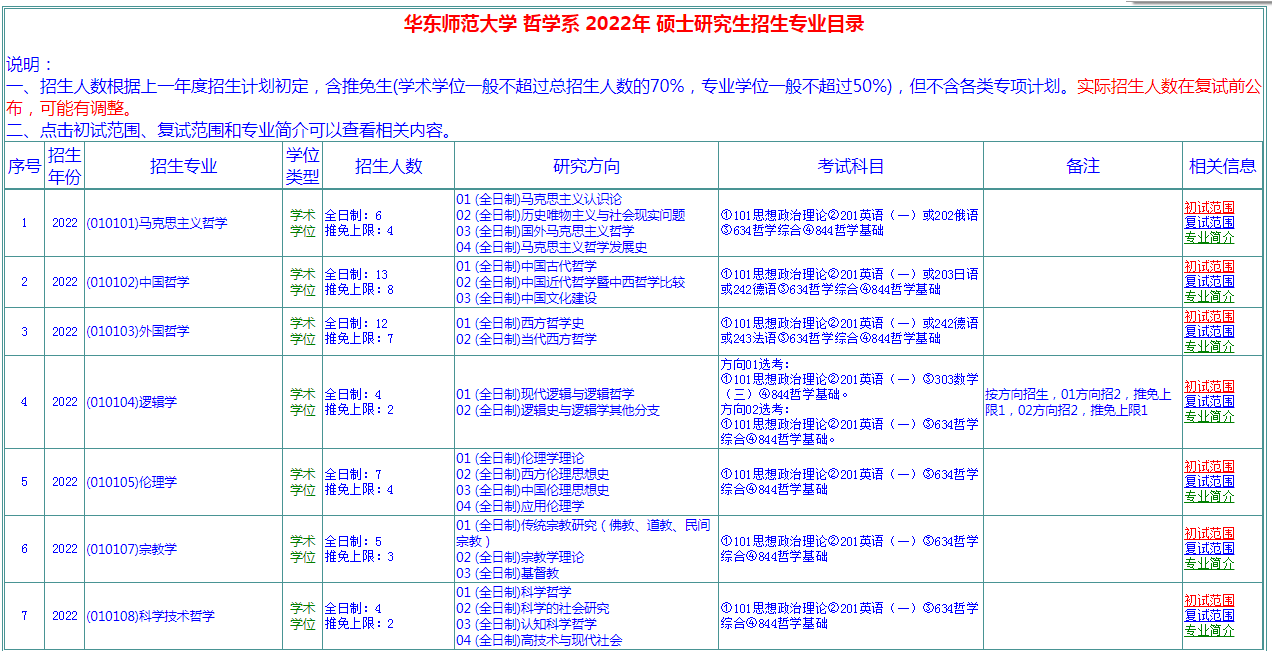Select the (010104)逻辑学 major entry
The width and height of the screenshot is (1272, 651).
pyautogui.click(x=131, y=402)
